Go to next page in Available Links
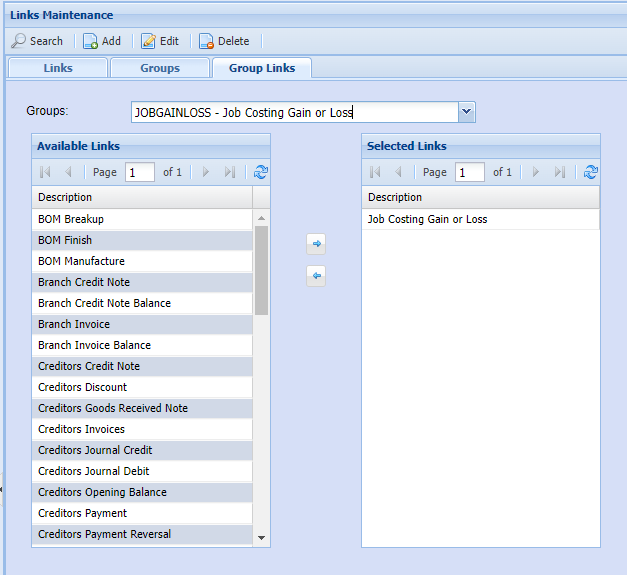 (x=206, y=172)
